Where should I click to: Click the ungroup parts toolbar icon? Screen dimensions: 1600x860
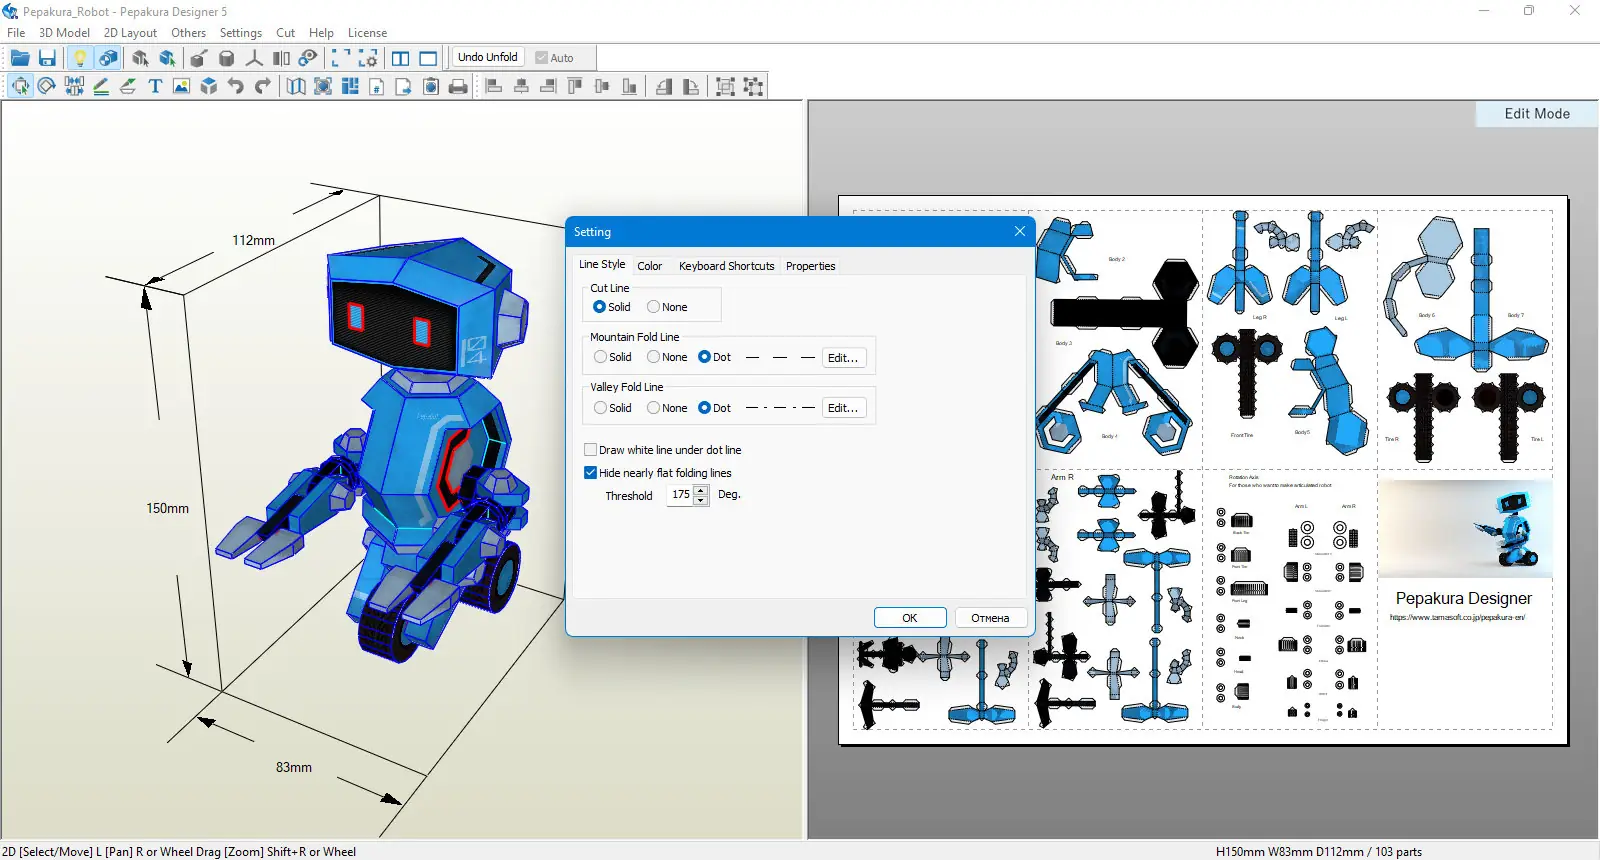click(753, 86)
